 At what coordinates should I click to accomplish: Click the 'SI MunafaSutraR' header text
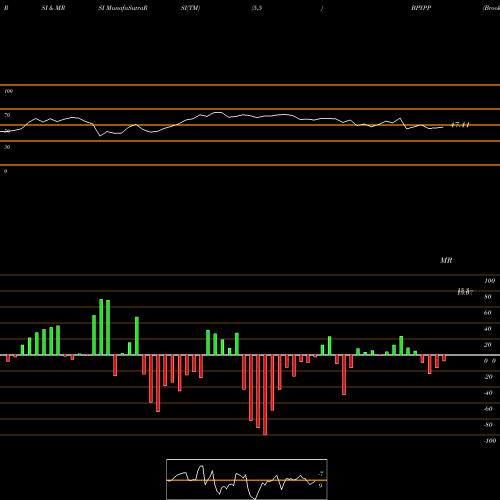point(123,8)
